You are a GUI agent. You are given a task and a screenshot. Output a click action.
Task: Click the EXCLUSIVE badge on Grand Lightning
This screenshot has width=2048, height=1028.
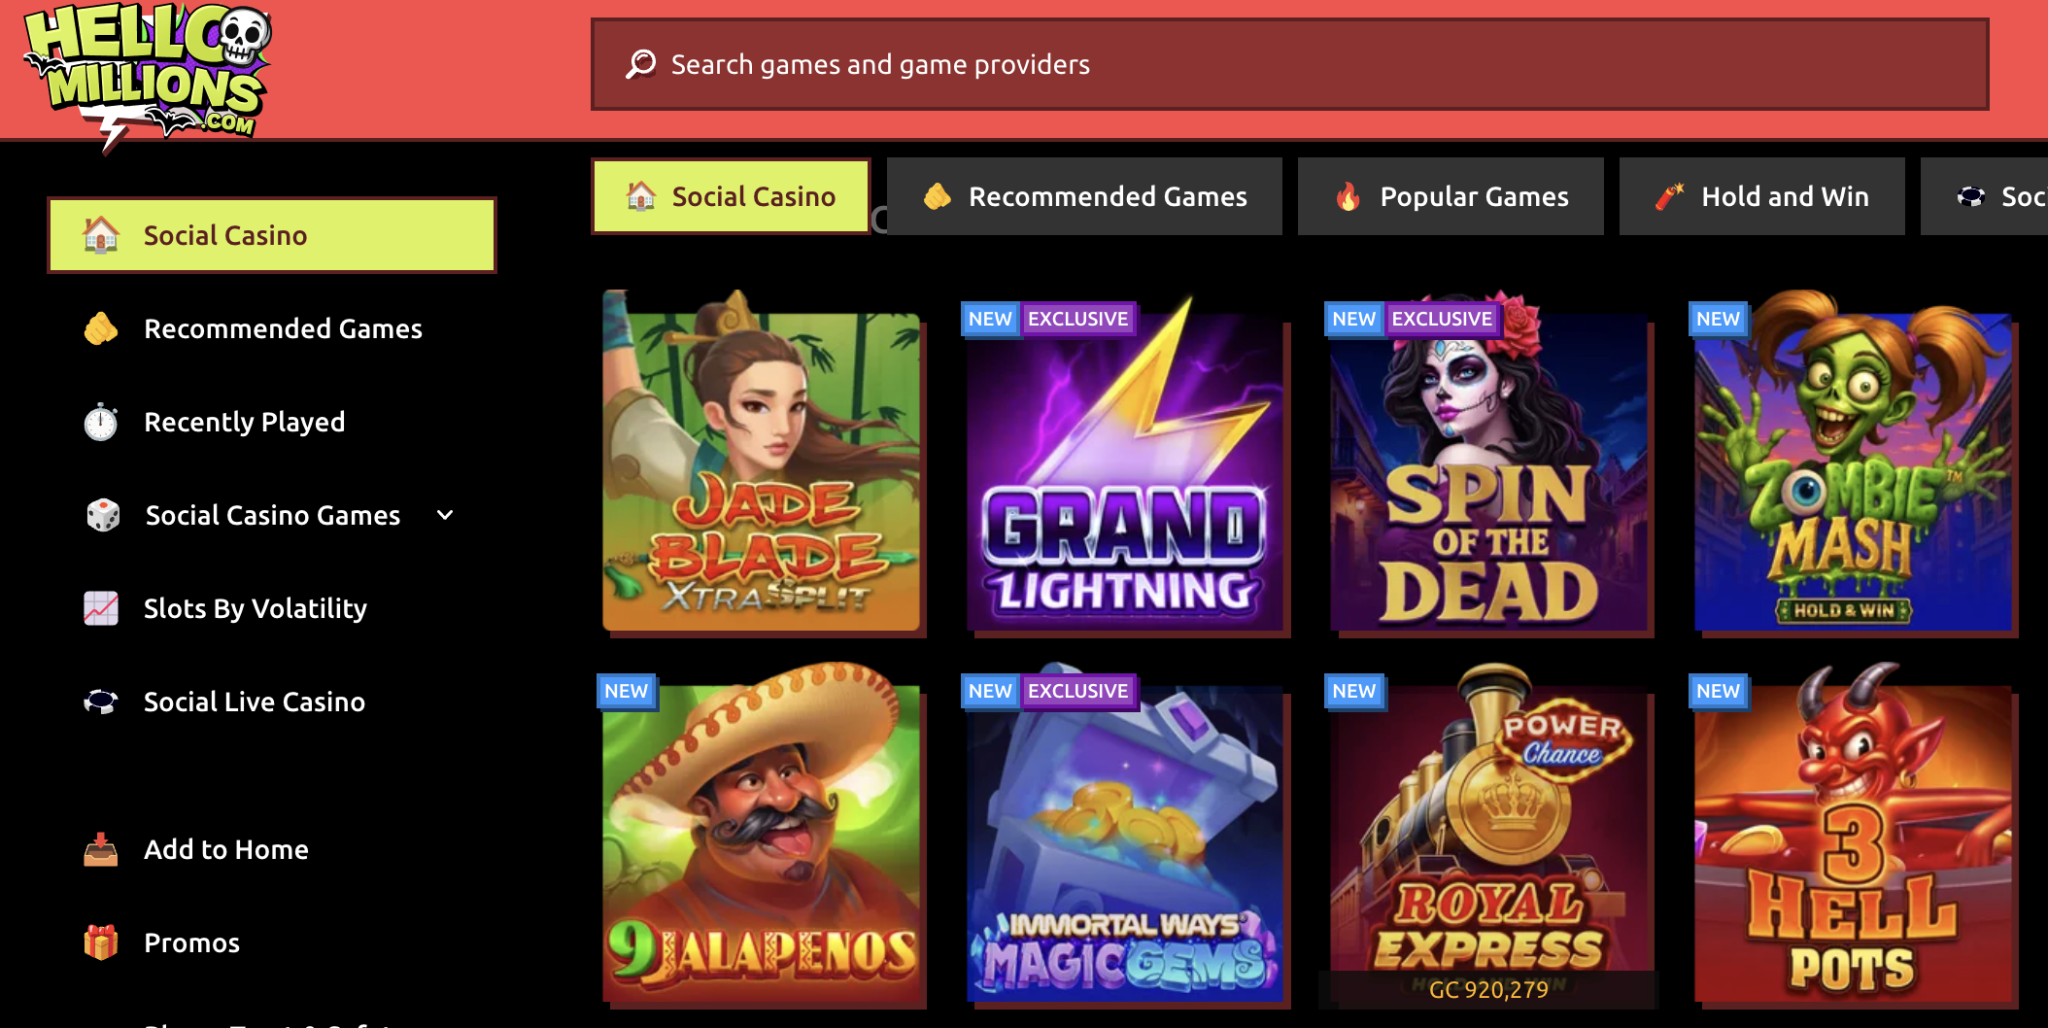click(x=1078, y=319)
